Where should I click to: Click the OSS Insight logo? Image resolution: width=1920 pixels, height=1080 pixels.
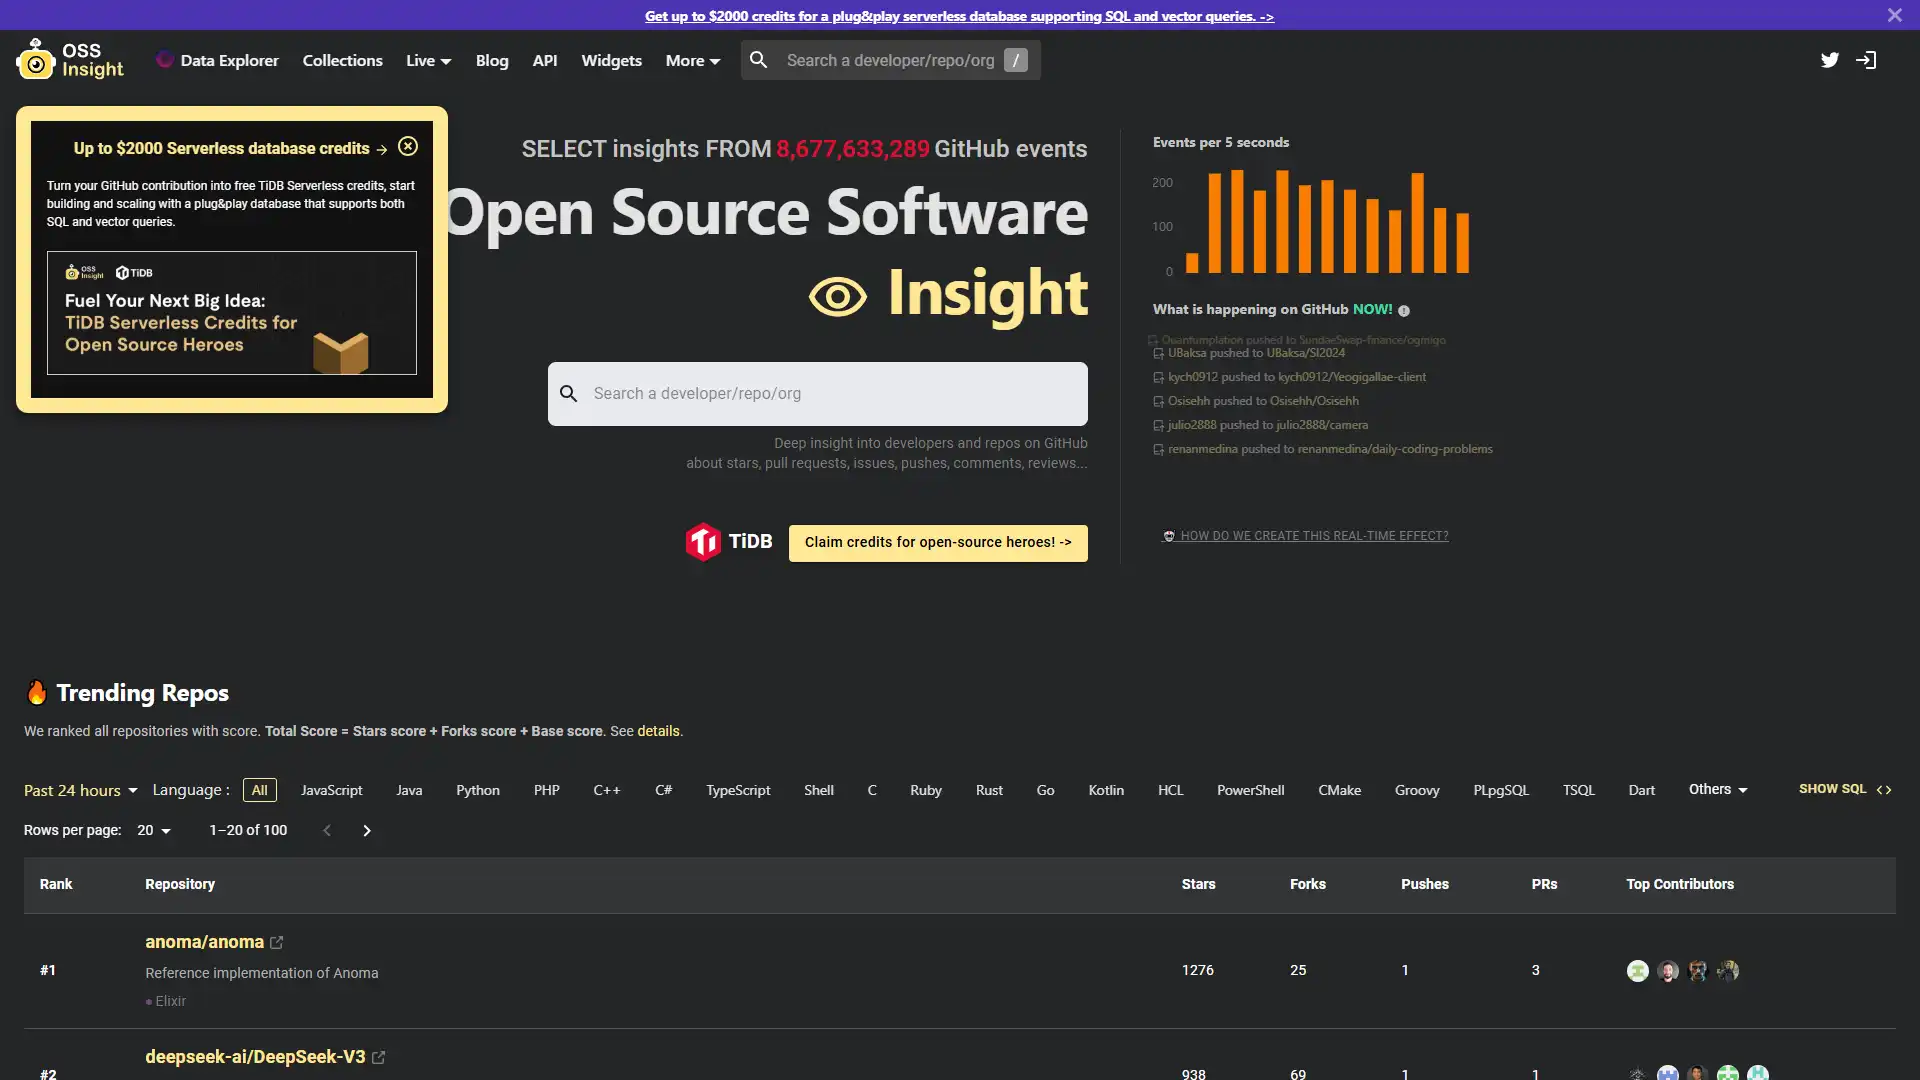(x=70, y=60)
